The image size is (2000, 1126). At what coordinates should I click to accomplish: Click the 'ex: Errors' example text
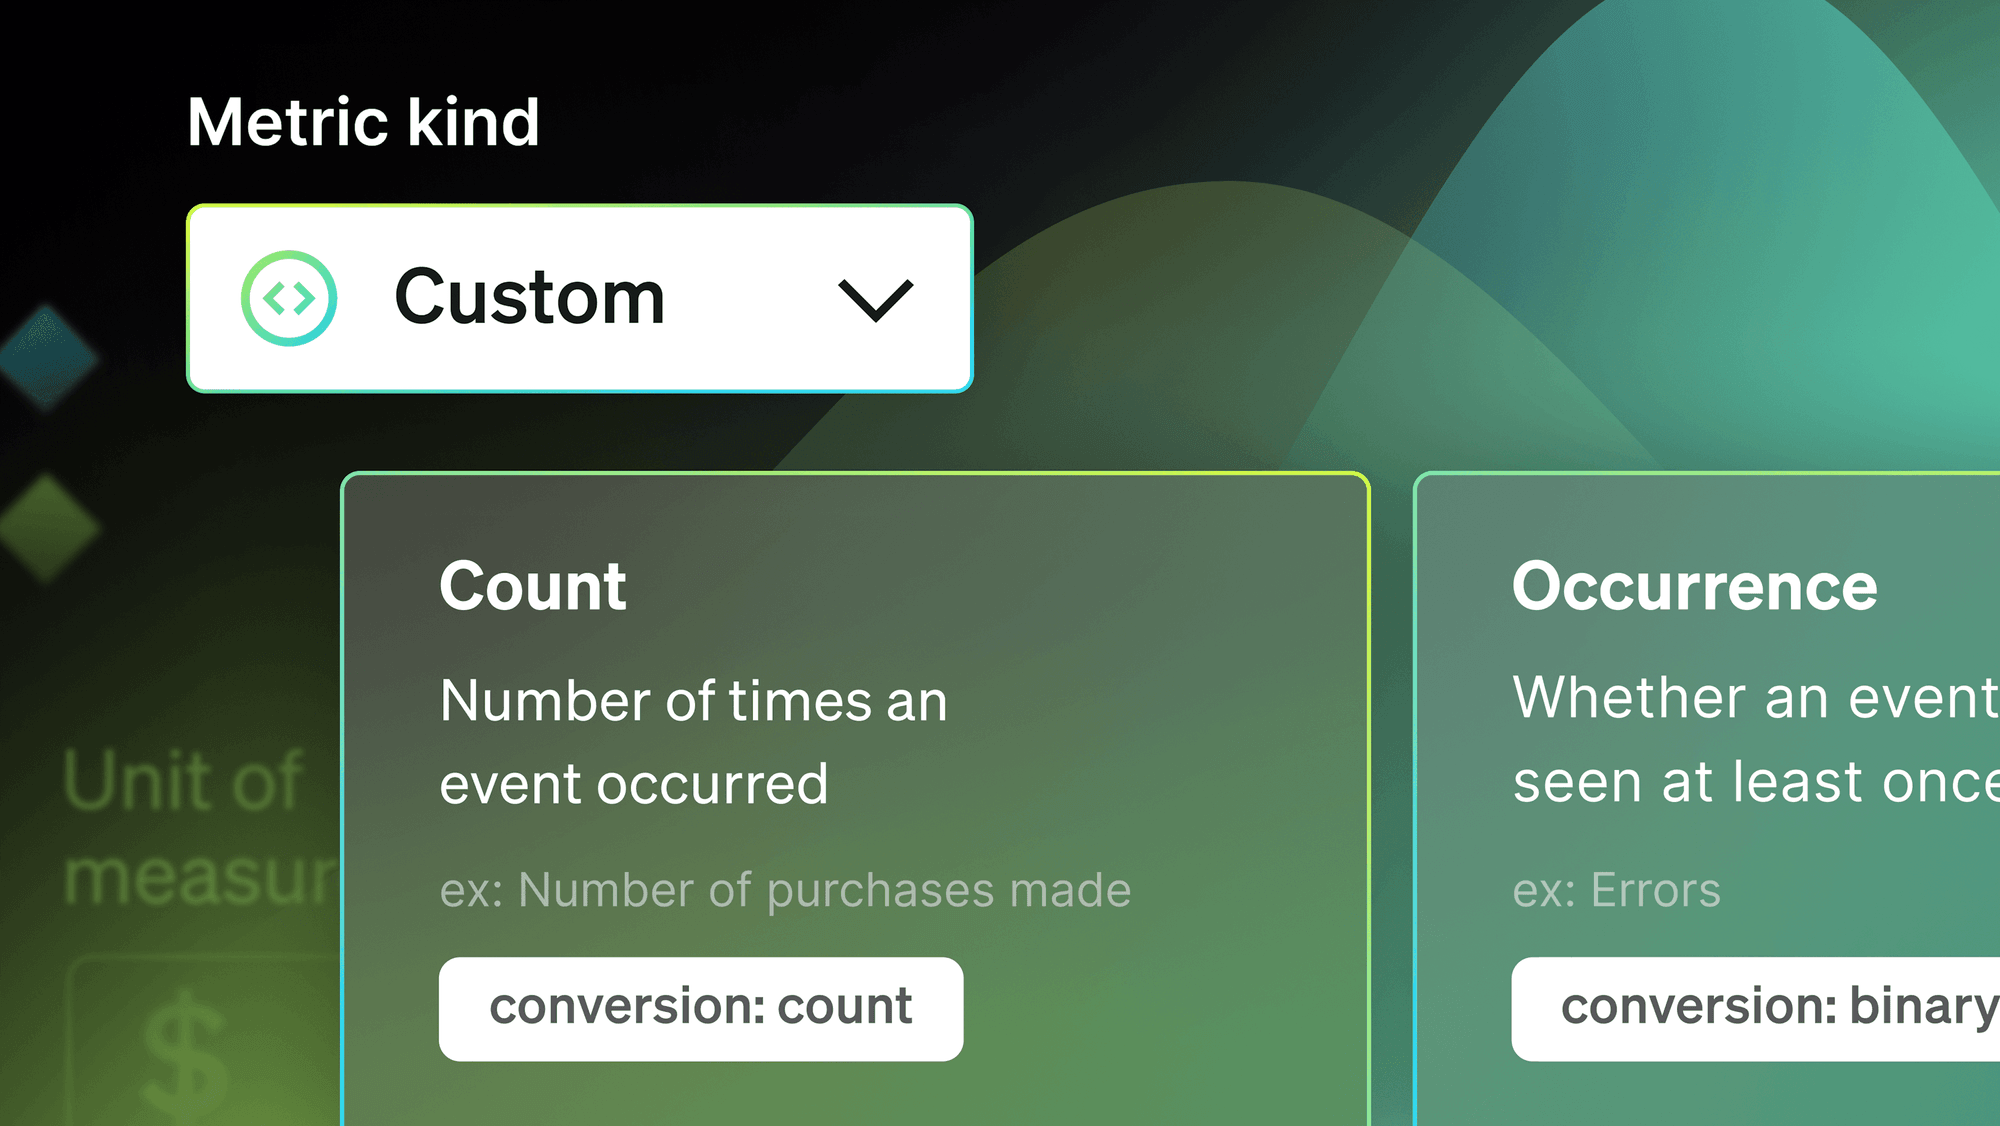pos(1616,890)
